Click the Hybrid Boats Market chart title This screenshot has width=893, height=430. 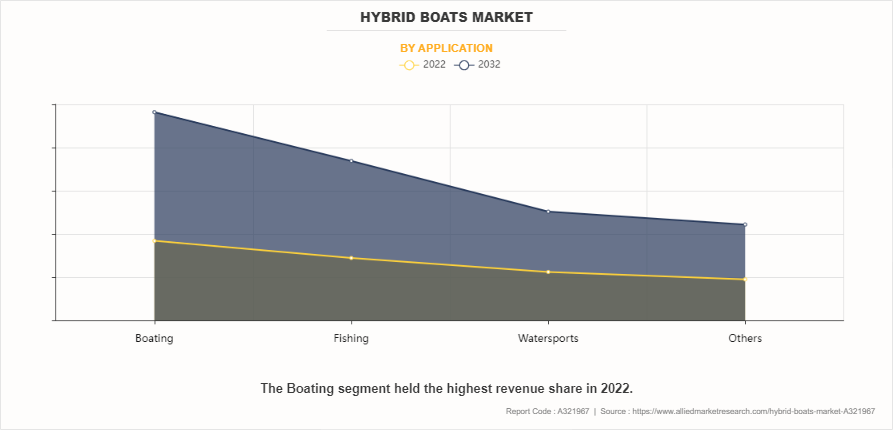[446, 17]
